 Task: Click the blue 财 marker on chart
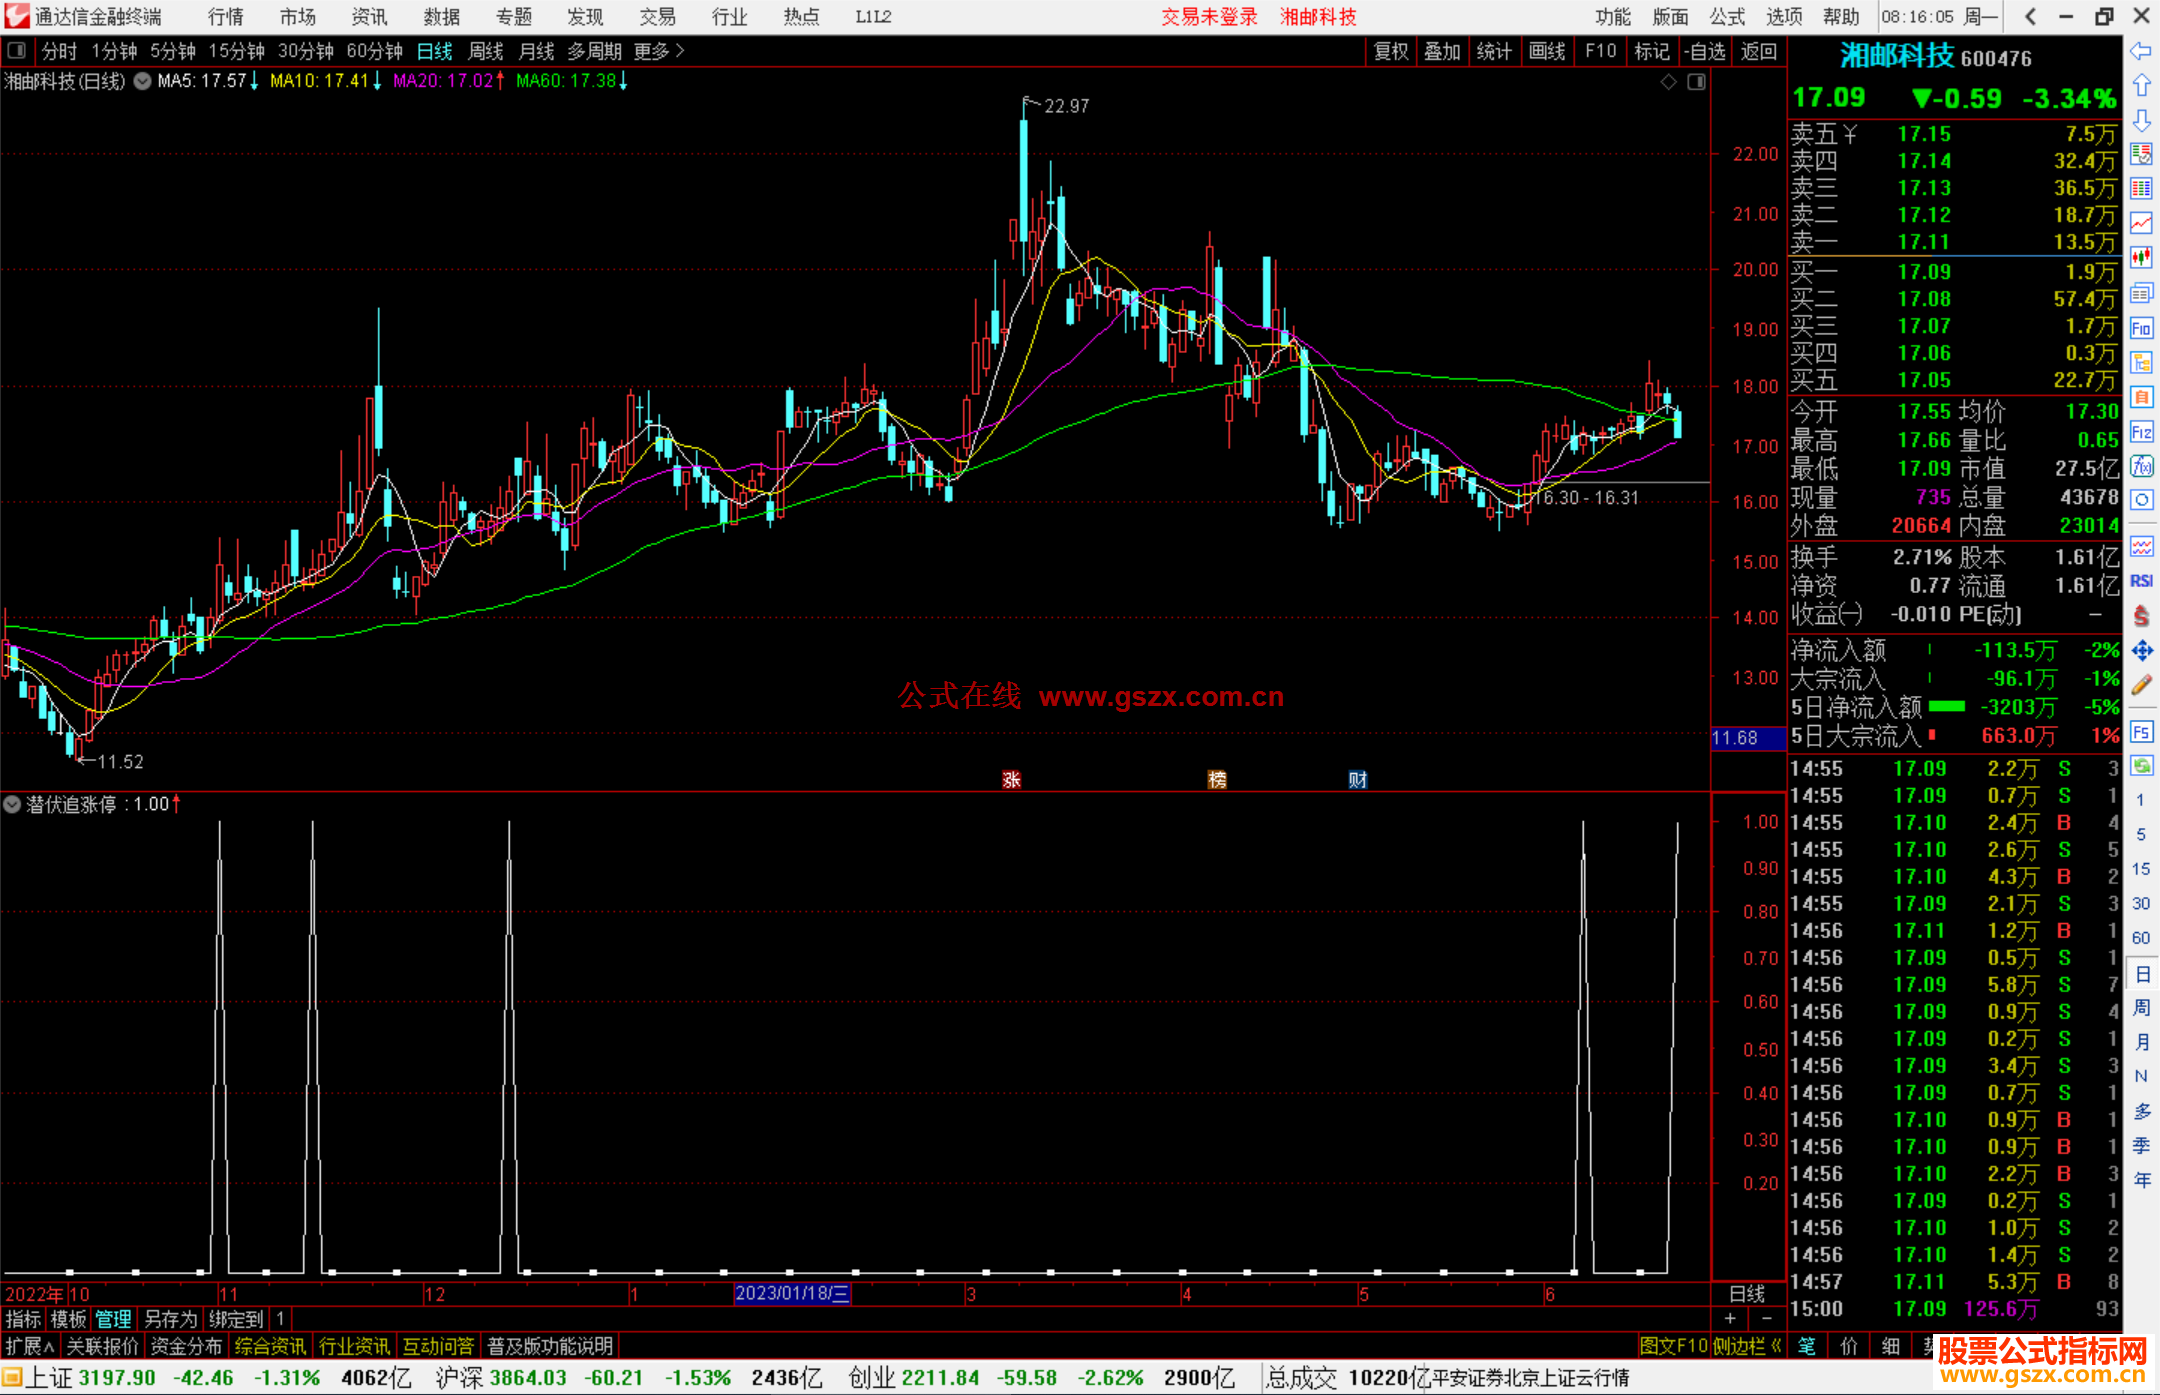click(x=1357, y=780)
